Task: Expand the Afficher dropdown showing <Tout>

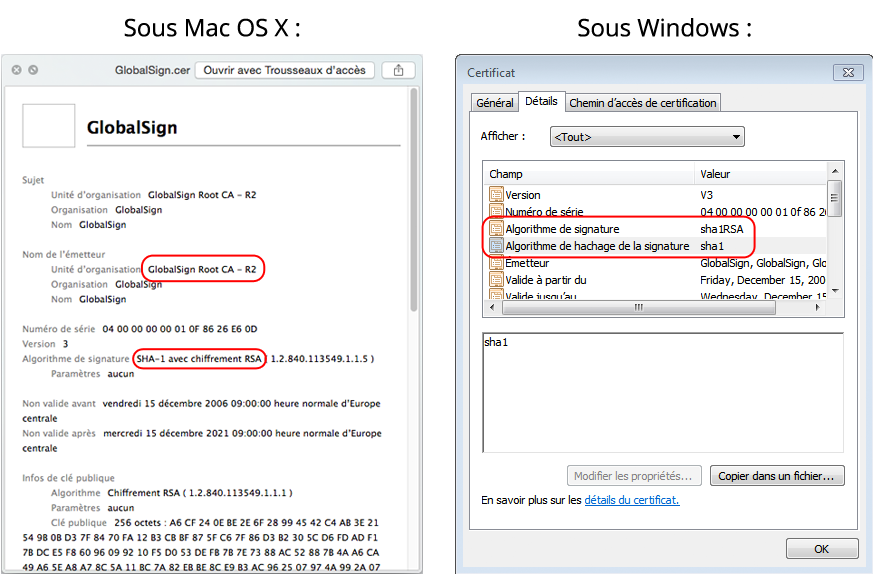Action: tap(647, 137)
